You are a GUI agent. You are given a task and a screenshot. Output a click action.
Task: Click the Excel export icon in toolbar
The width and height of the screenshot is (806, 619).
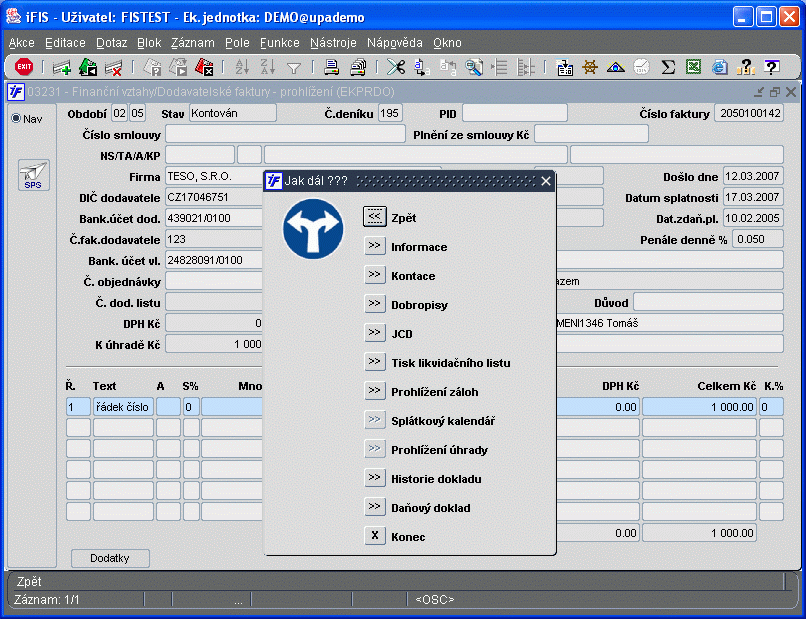click(x=693, y=67)
